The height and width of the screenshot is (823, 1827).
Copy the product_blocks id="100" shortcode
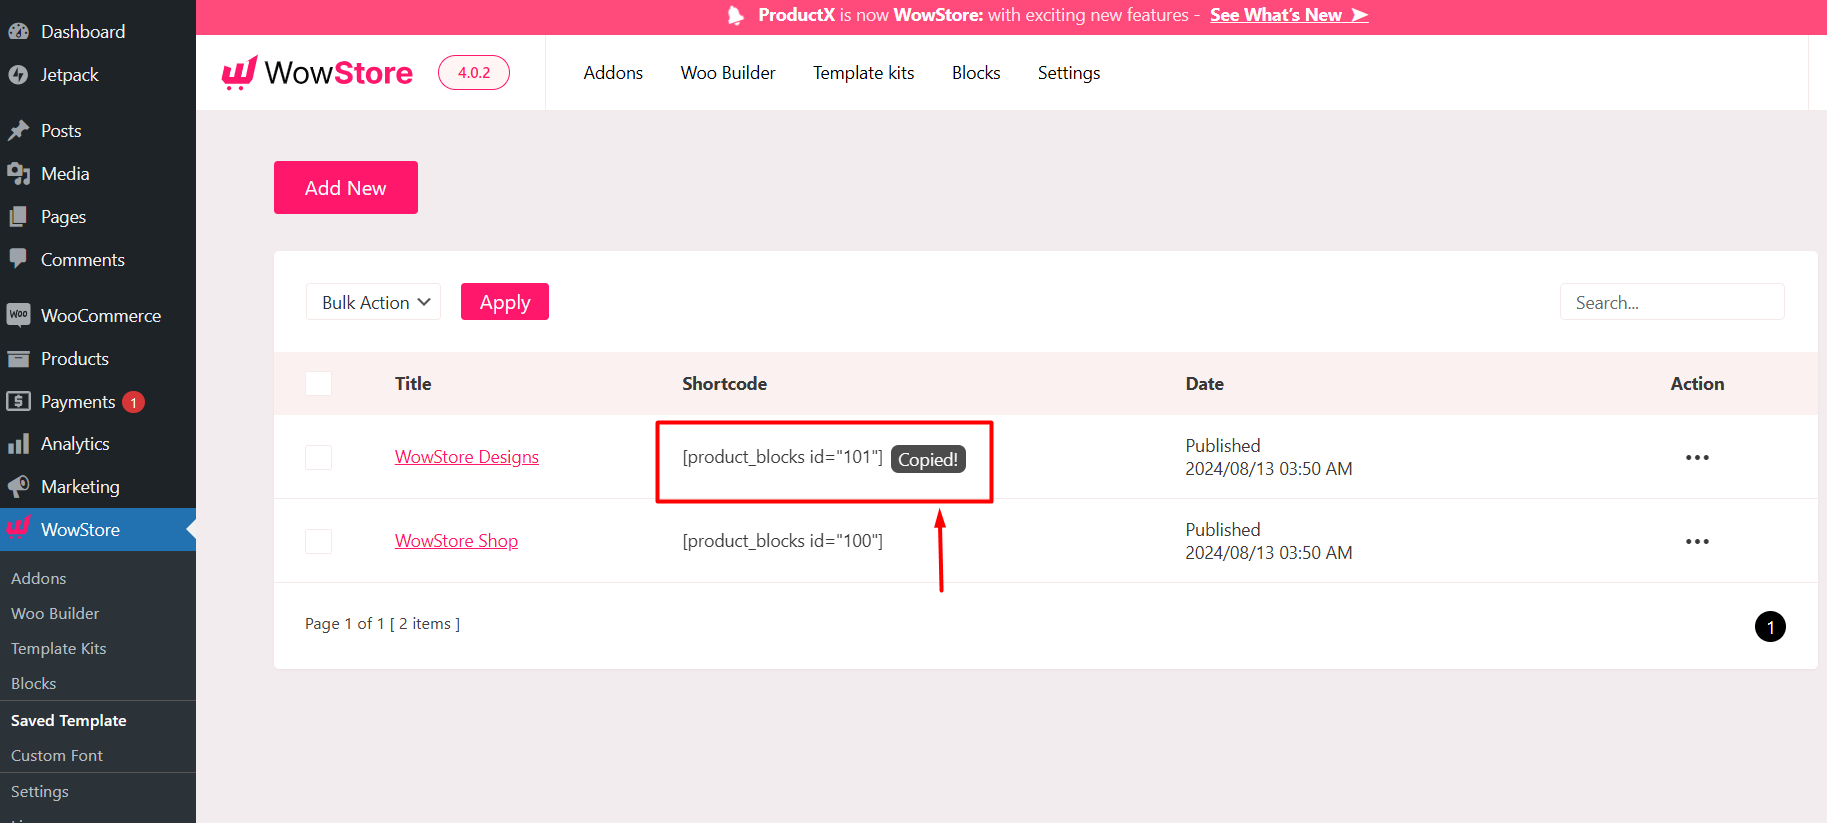coord(782,541)
